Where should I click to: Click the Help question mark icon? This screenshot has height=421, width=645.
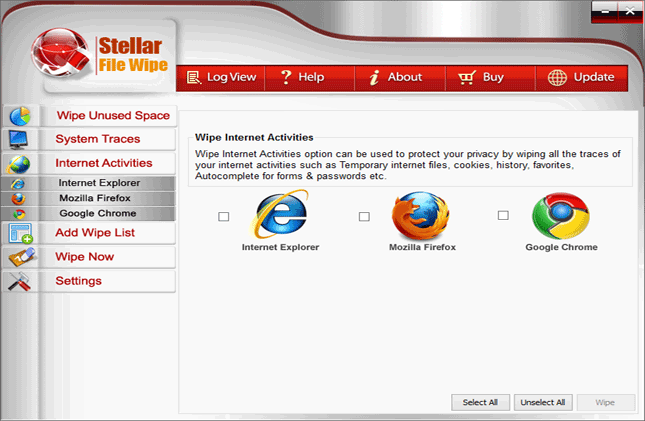point(285,77)
